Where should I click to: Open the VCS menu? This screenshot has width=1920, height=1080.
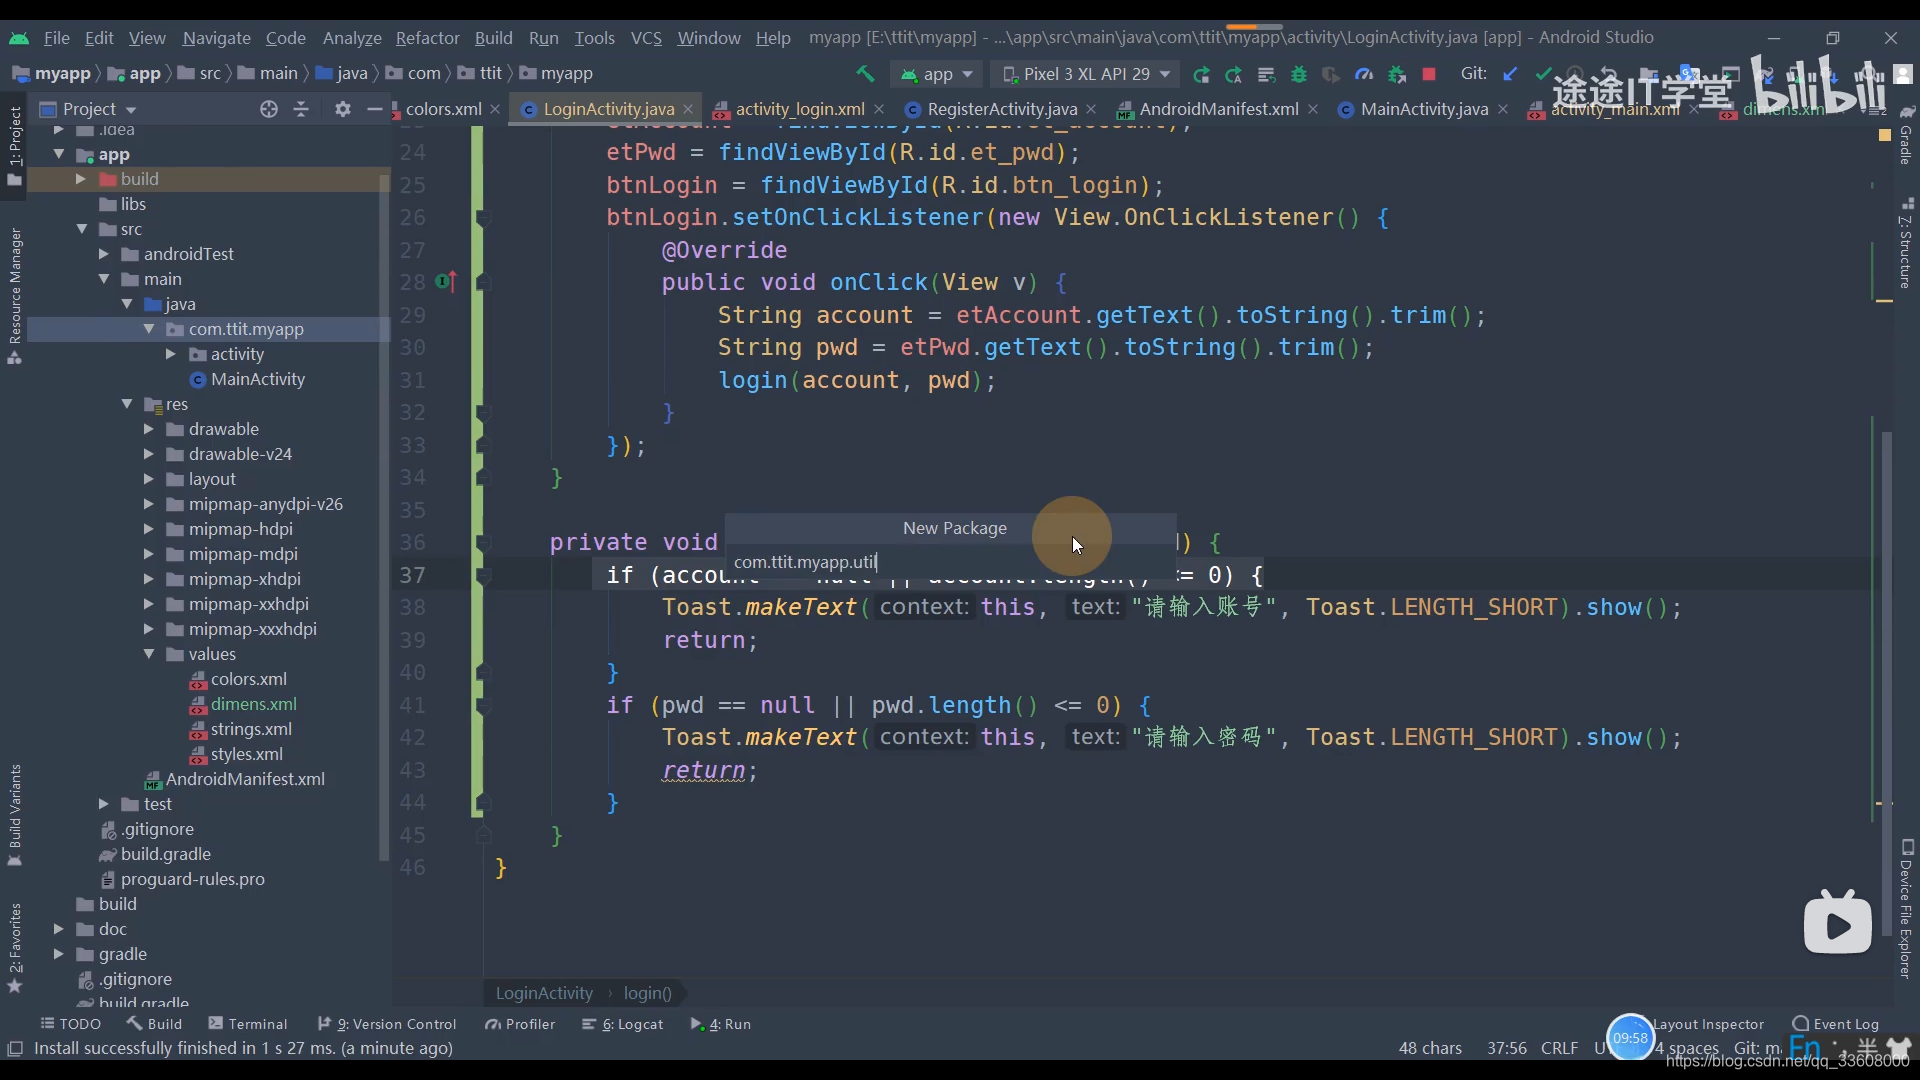[646, 38]
